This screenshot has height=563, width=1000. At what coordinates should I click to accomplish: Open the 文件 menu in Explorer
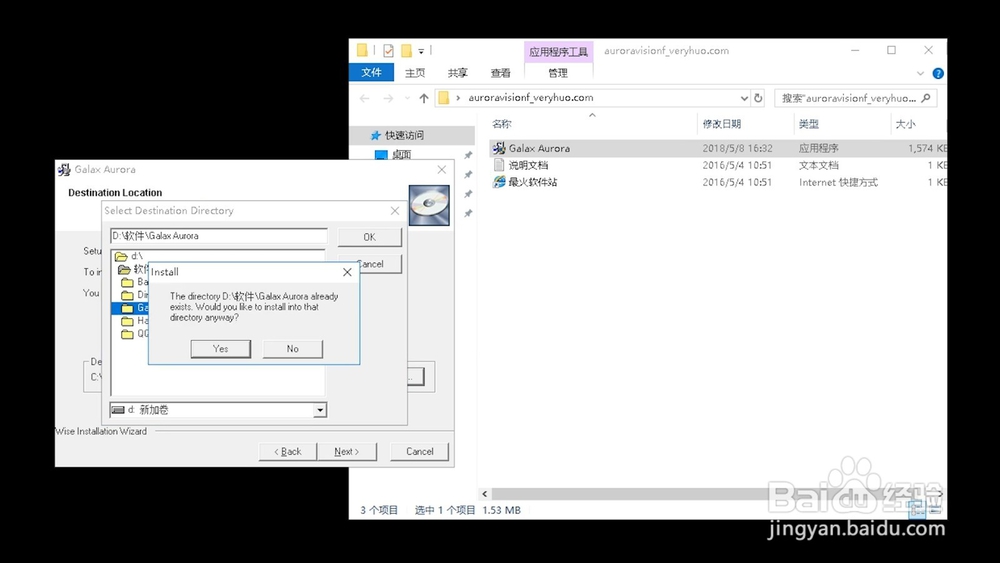(x=371, y=73)
